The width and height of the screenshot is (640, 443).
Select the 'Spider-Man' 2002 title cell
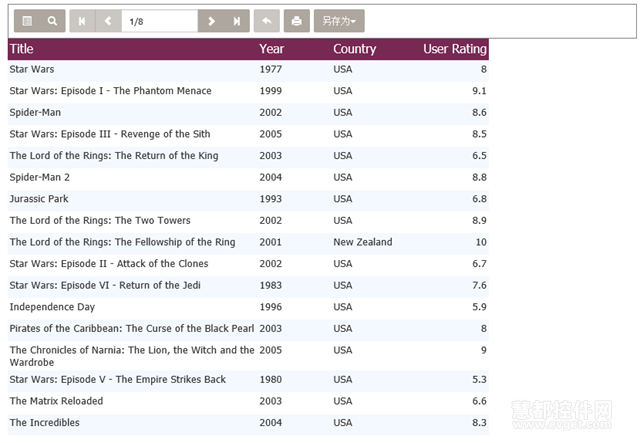[35, 113]
